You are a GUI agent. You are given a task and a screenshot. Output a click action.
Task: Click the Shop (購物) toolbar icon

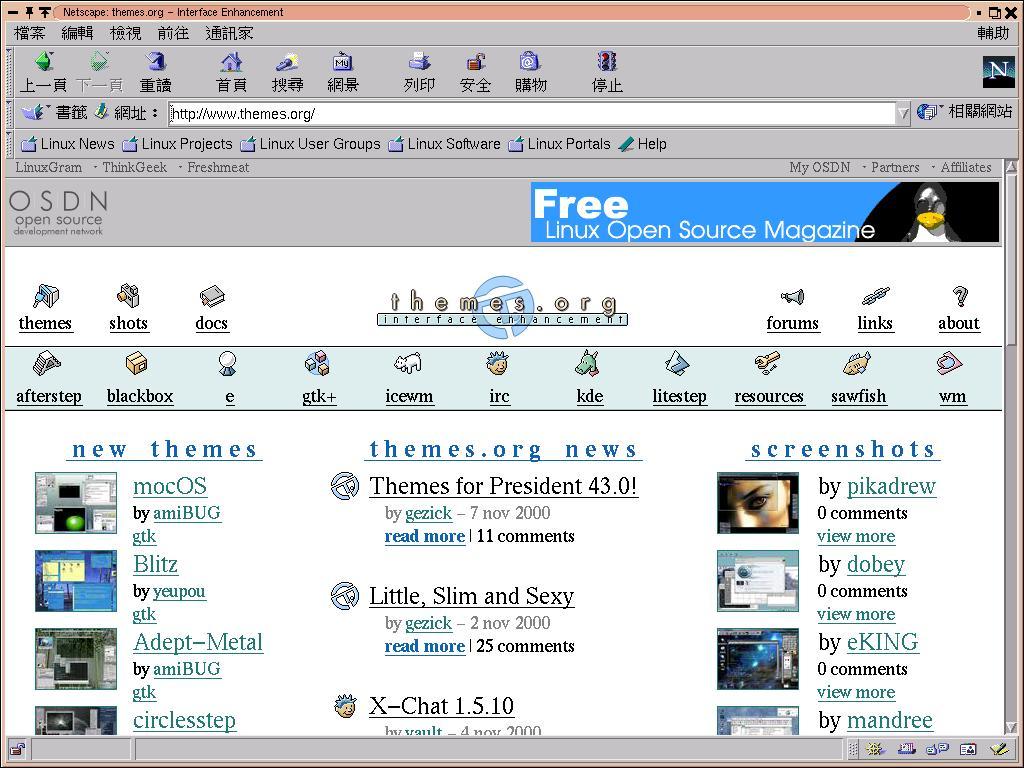pyautogui.click(x=530, y=61)
